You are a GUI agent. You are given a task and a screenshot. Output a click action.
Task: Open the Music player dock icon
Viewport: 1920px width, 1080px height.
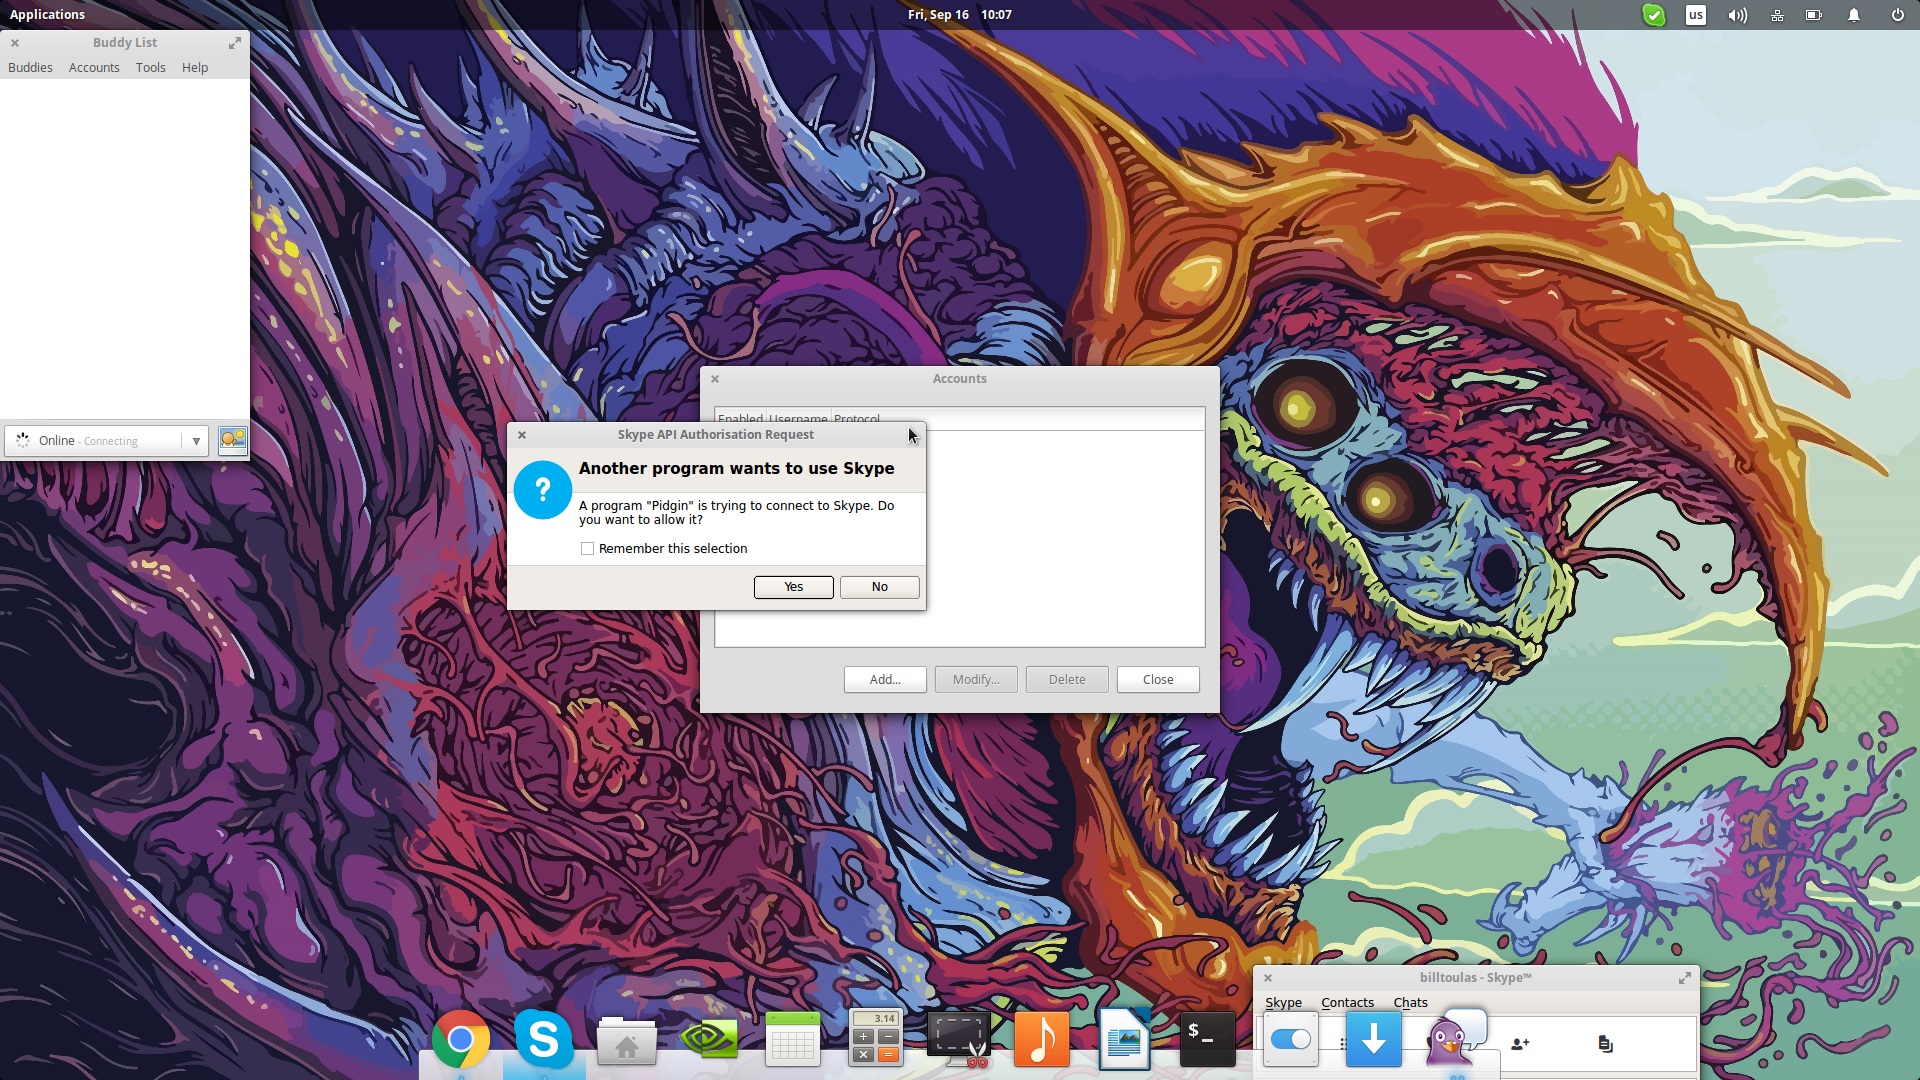click(x=1041, y=1039)
